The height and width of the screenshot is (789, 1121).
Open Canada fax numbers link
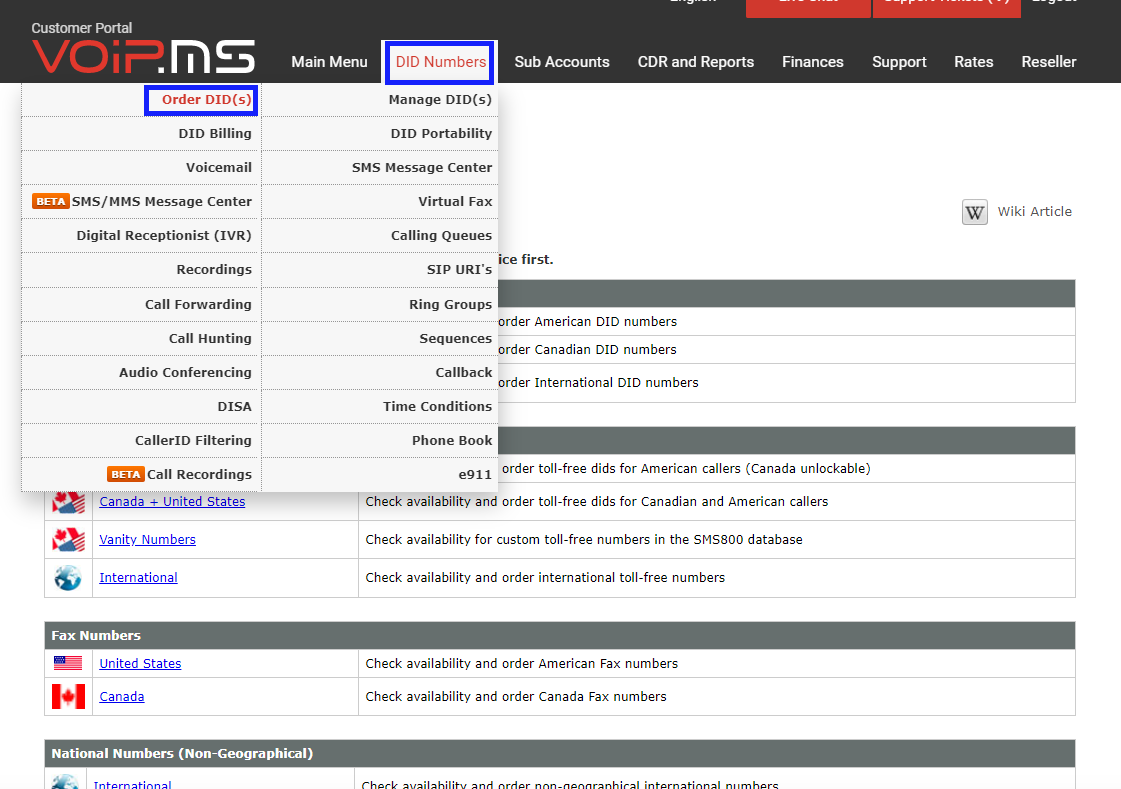click(122, 696)
